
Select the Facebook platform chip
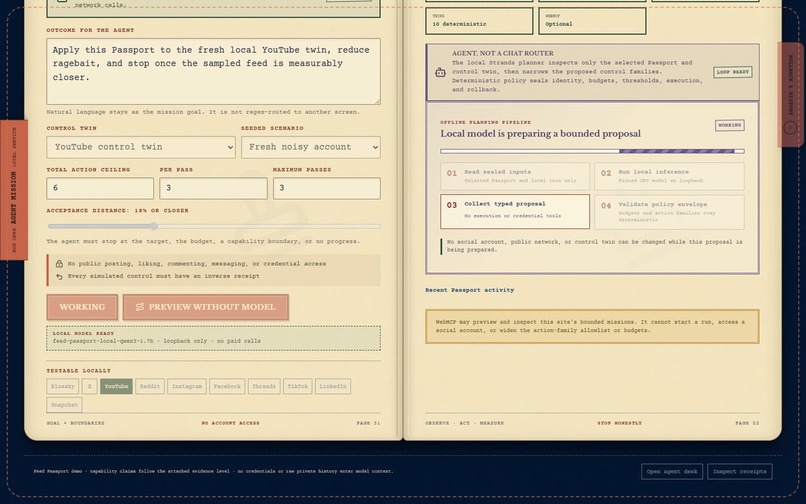(x=227, y=386)
